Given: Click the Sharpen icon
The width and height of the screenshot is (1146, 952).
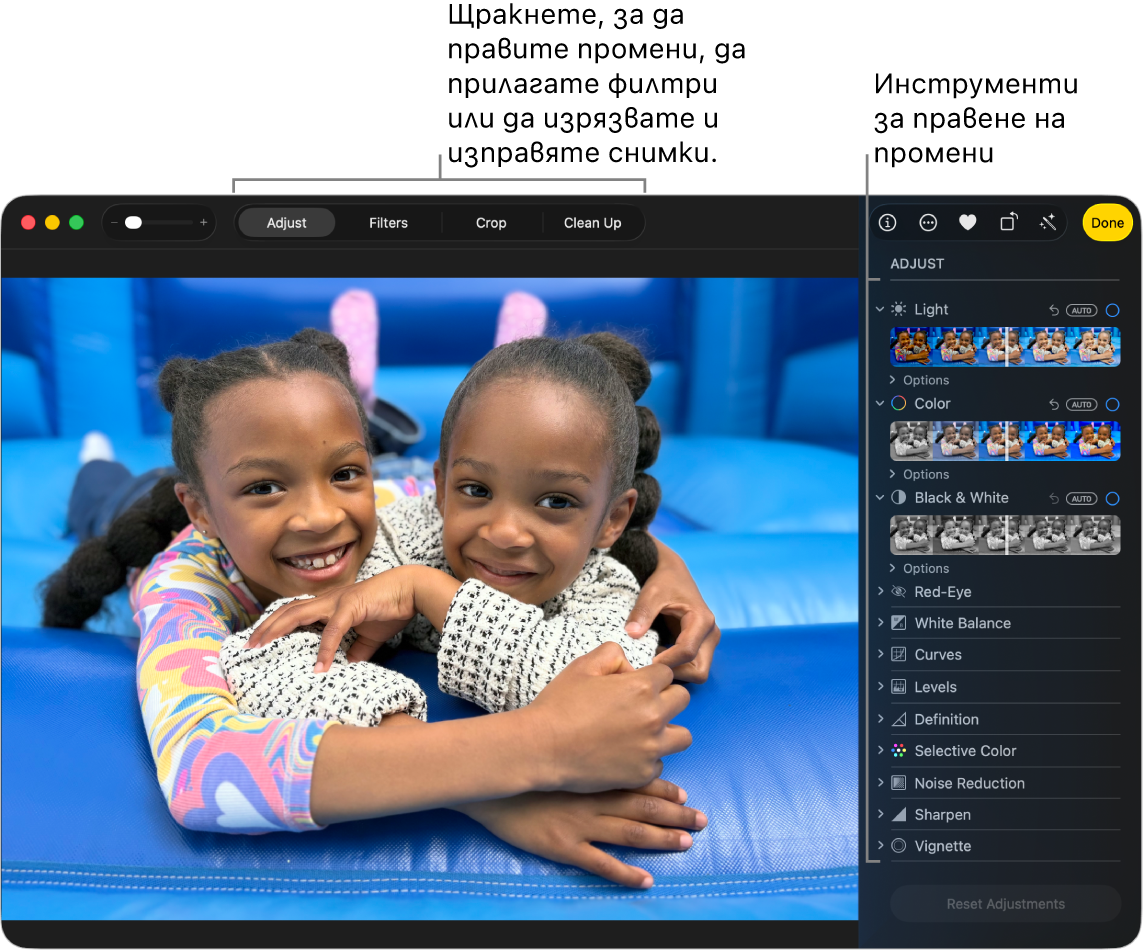Looking at the screenshot, I should click(900, 815).
